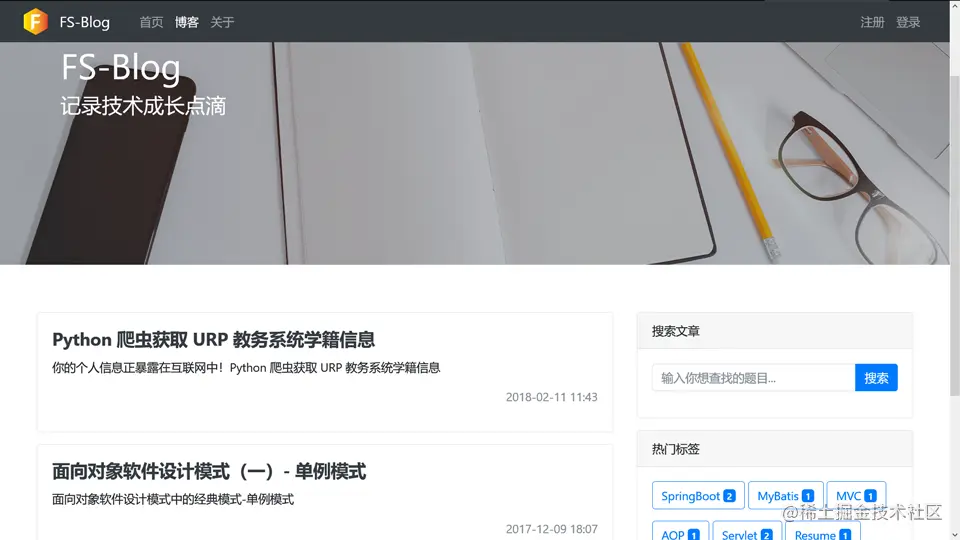960x540 pixels.
Task: Select the AOP tag
Action: pyautogui.click(x=680, y=531)
